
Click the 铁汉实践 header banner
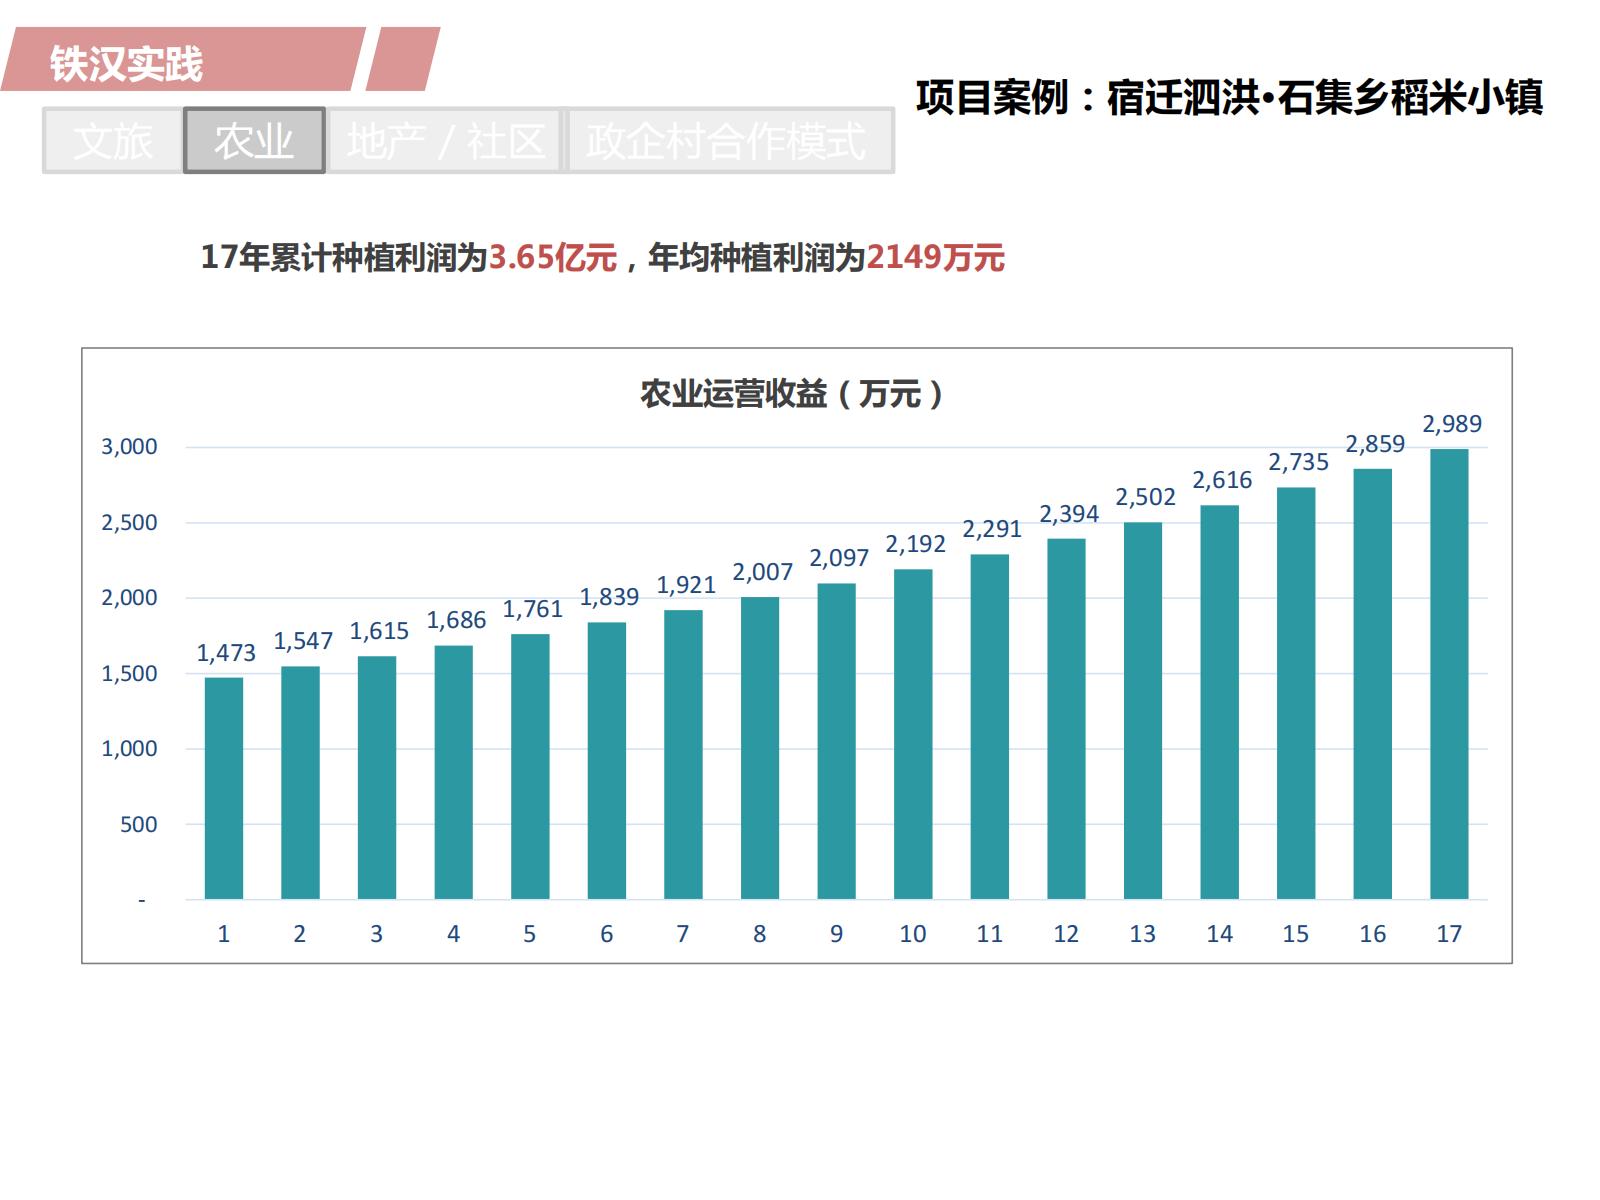coord(182,60)
